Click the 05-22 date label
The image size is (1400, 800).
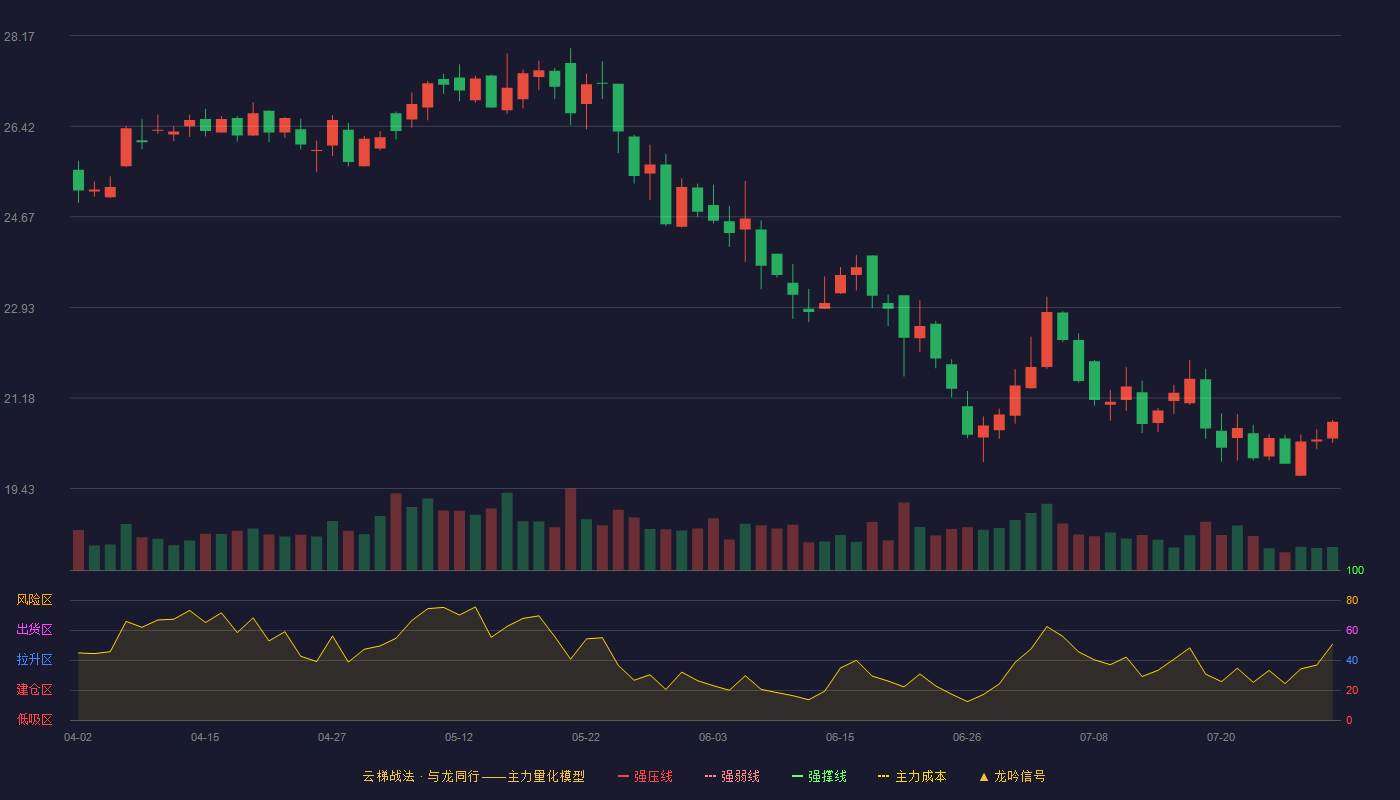pyautogui.click(x=586, y=737)
